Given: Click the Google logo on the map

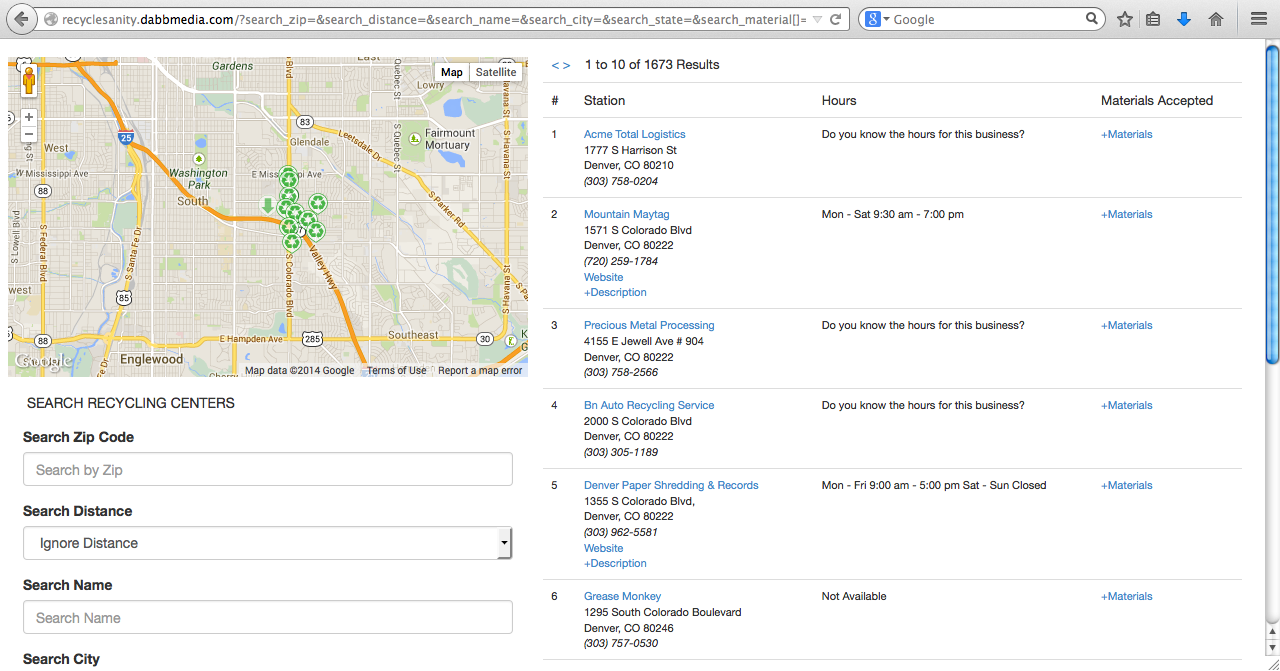Looking at the screenshot, I should pos(42,362).
